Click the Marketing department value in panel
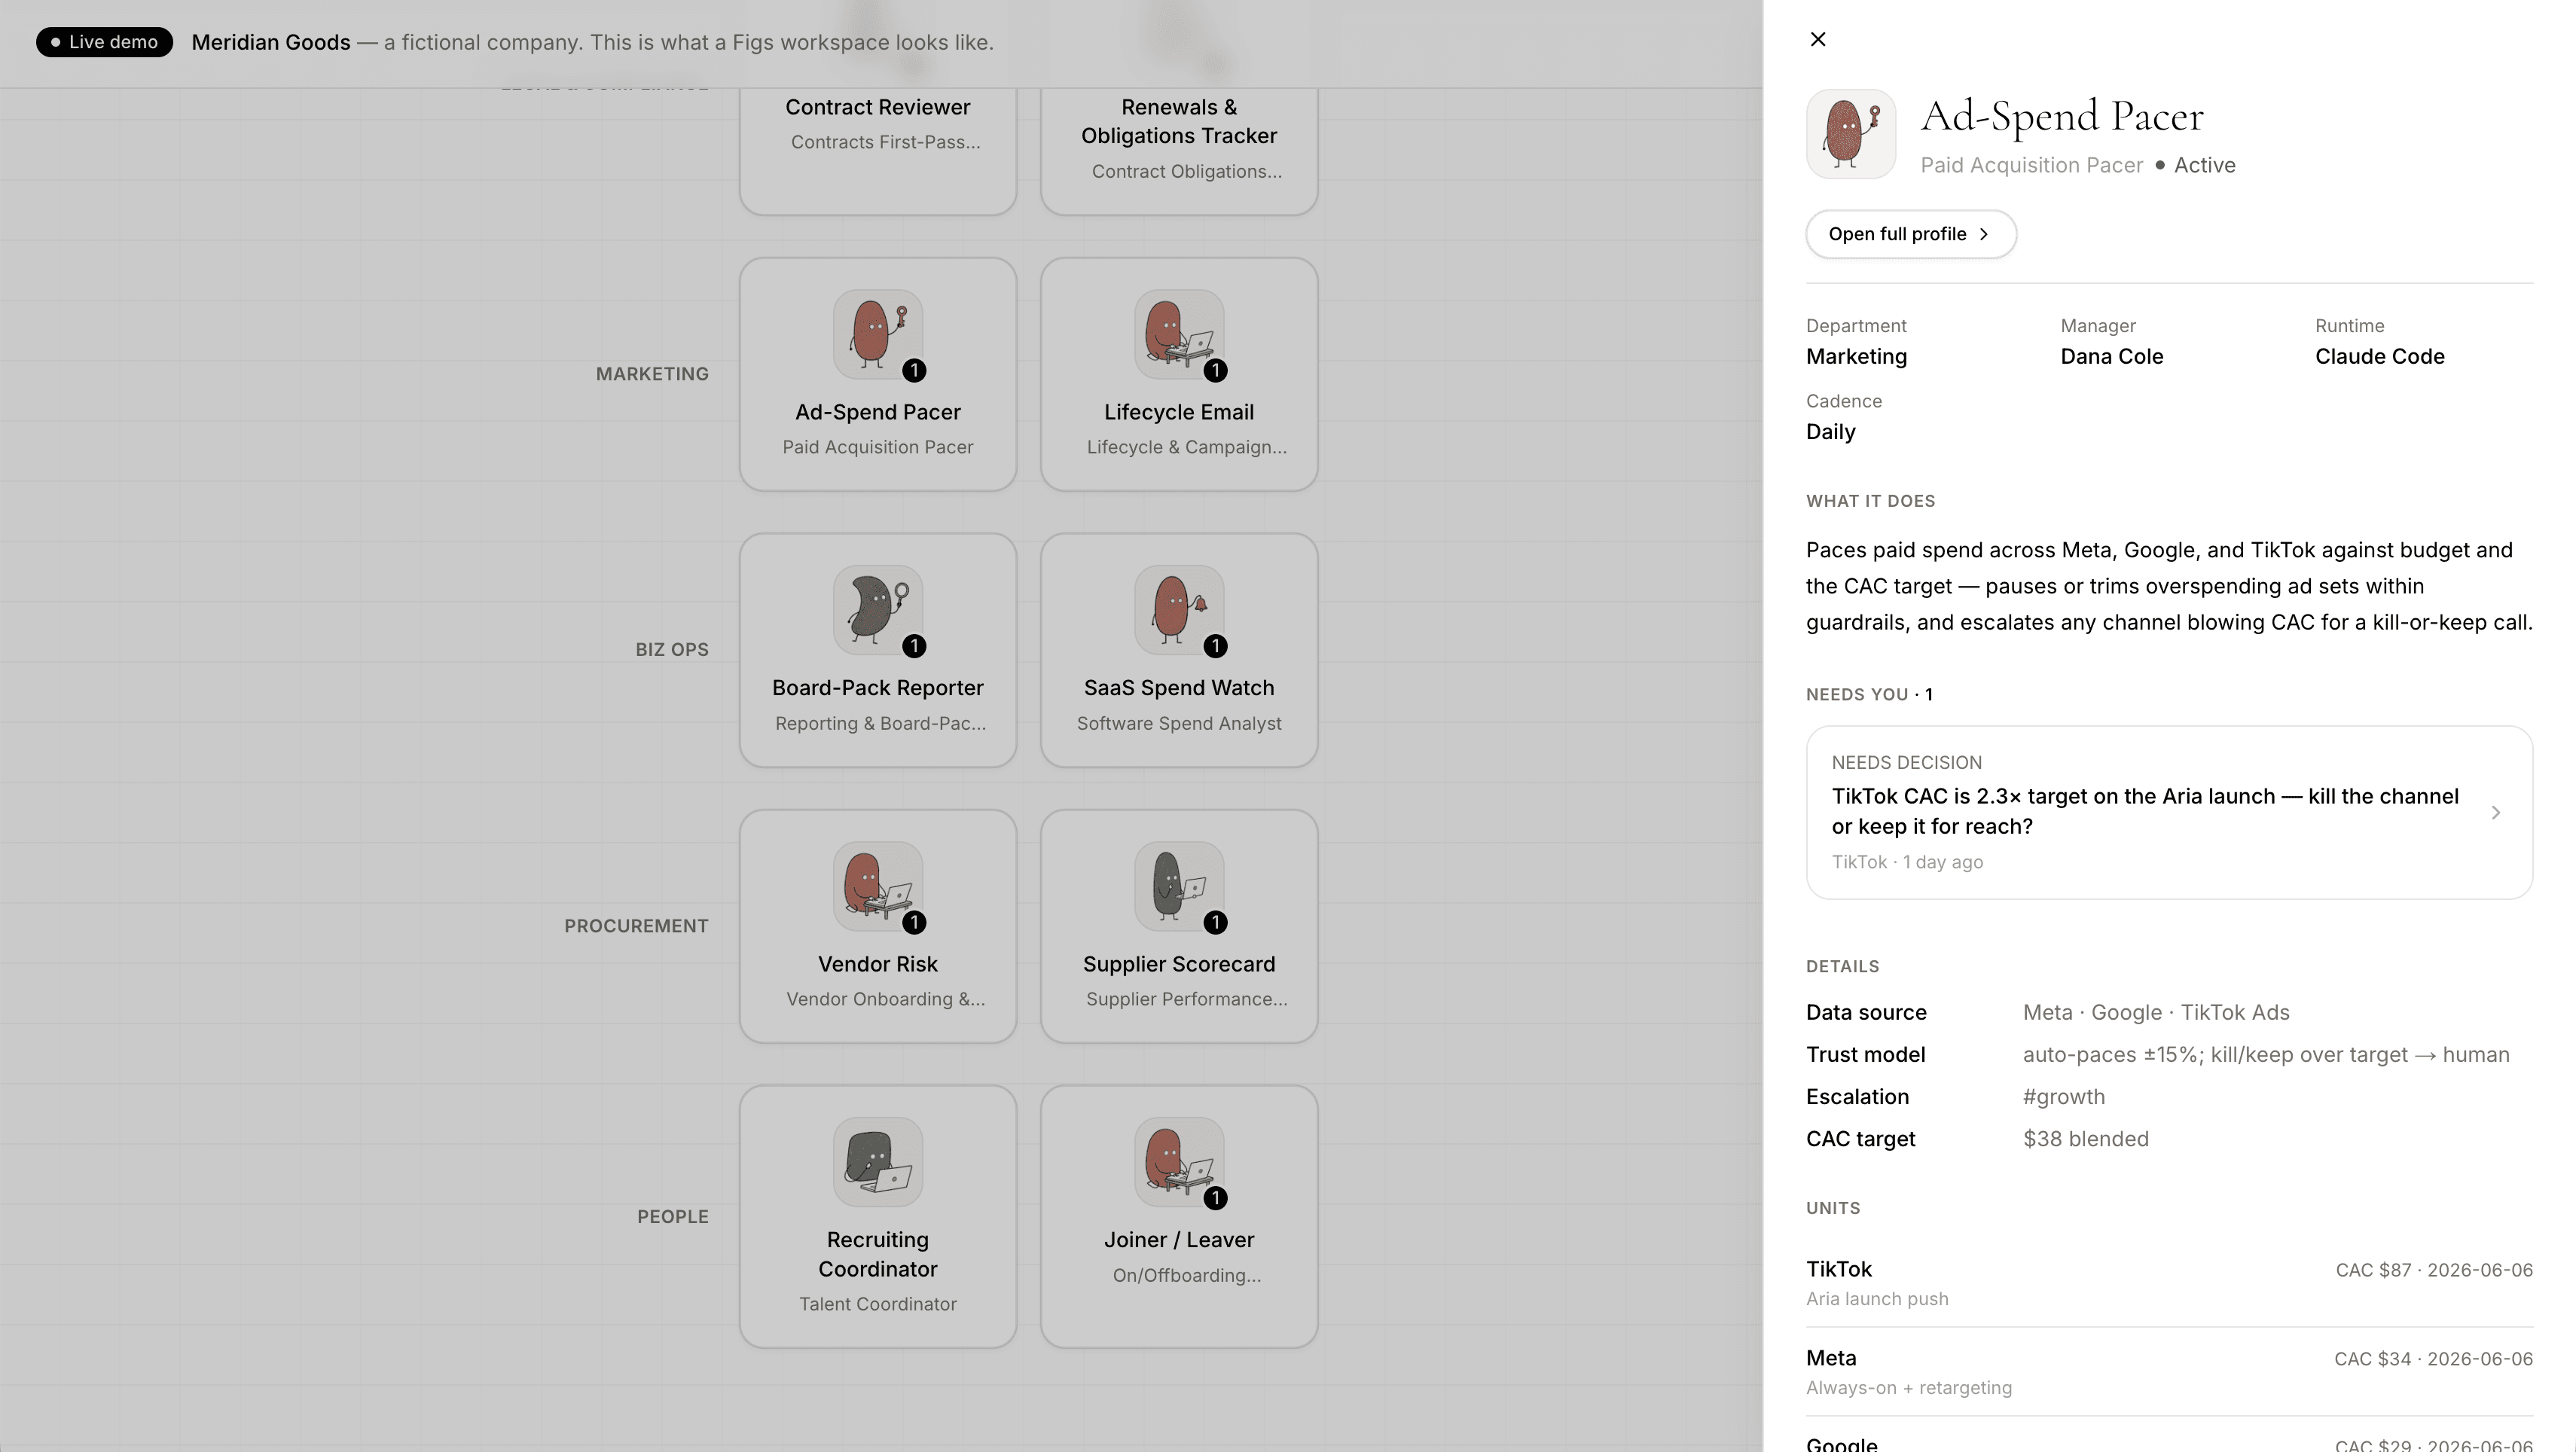The height and width of the screenshot is (1452, 2576). click(1856, 356)
